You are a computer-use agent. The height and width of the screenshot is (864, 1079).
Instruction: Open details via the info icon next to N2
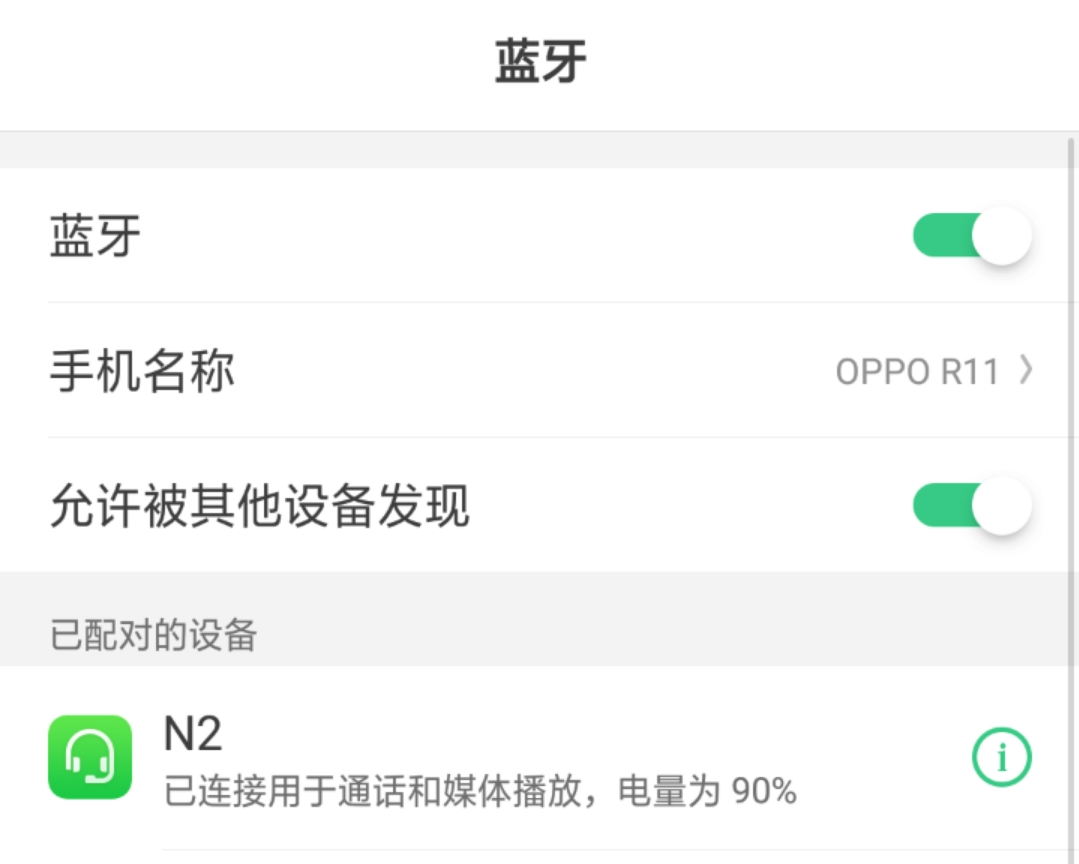1001,757
